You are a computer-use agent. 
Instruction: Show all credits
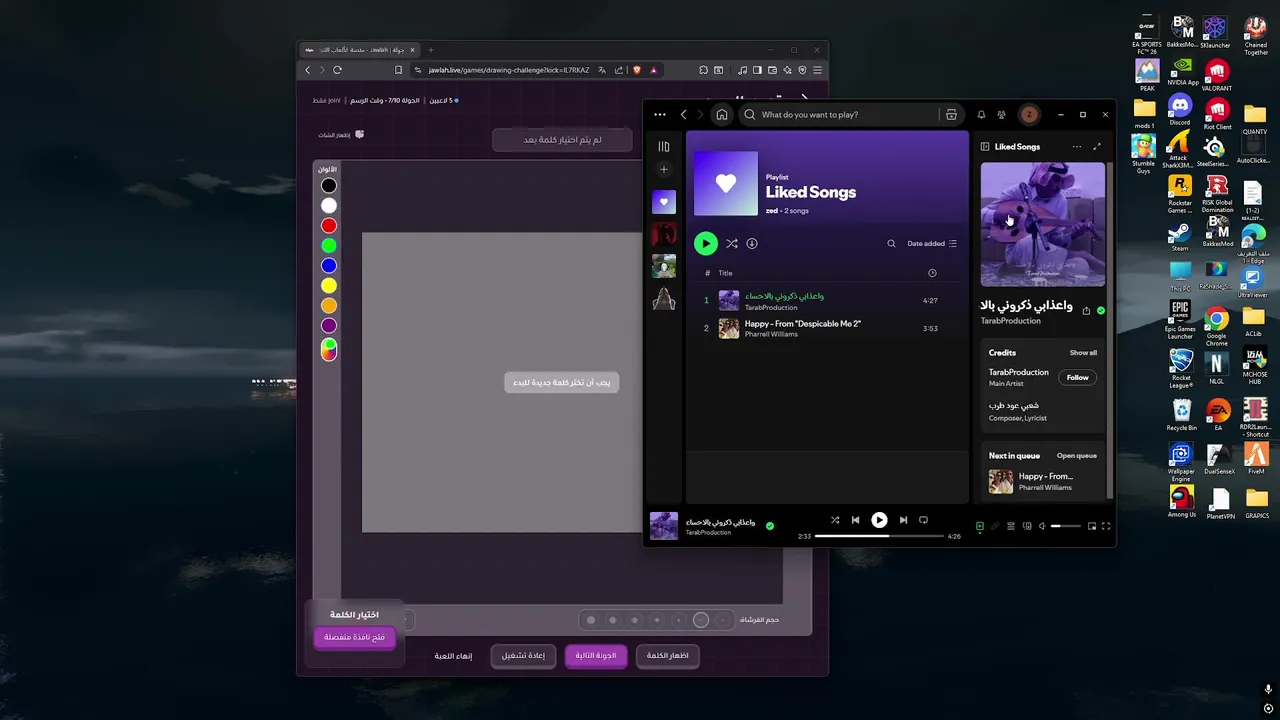click(x=1083, y=353)
